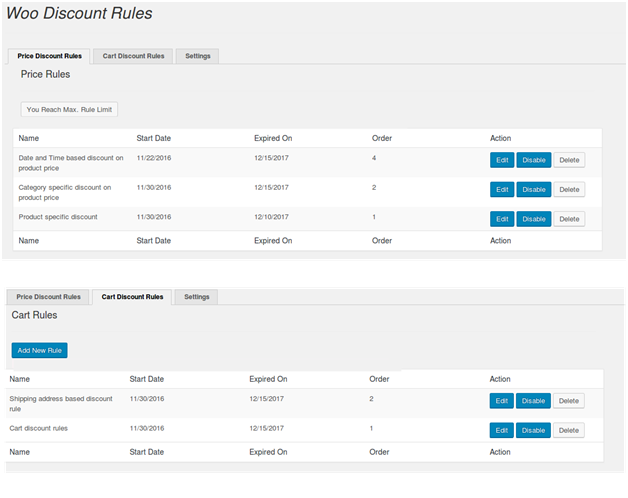Delete the Date and Time based discount rule

(569, 160)
